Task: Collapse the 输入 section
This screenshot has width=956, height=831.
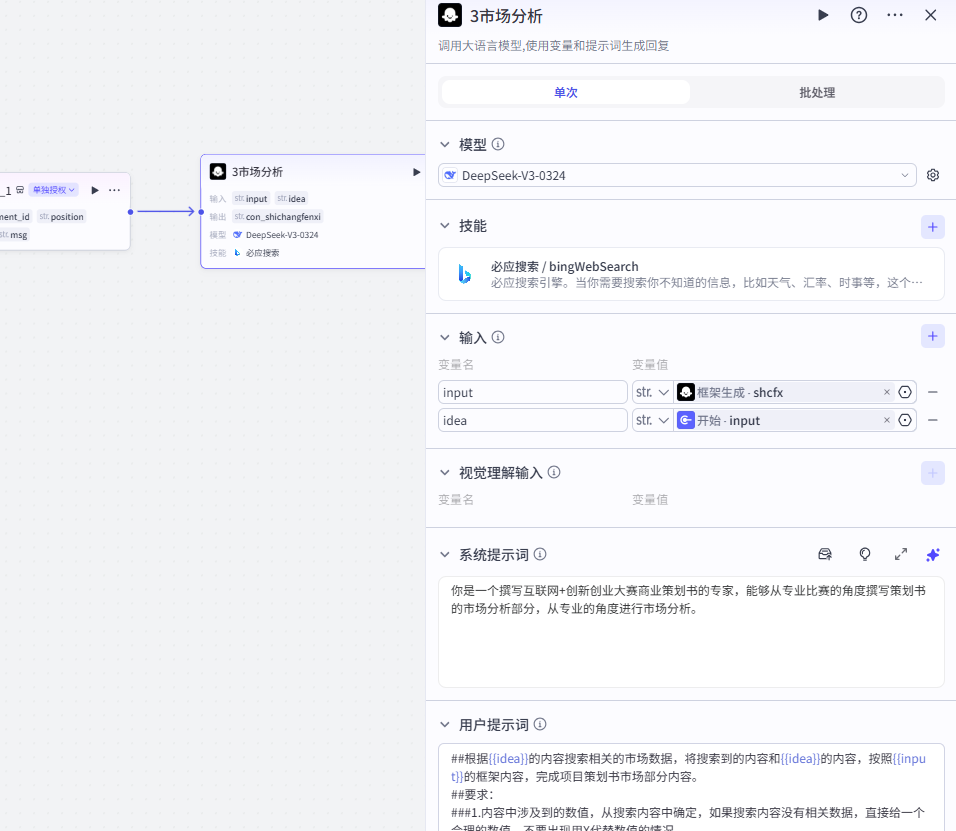Action: [445, 337]
